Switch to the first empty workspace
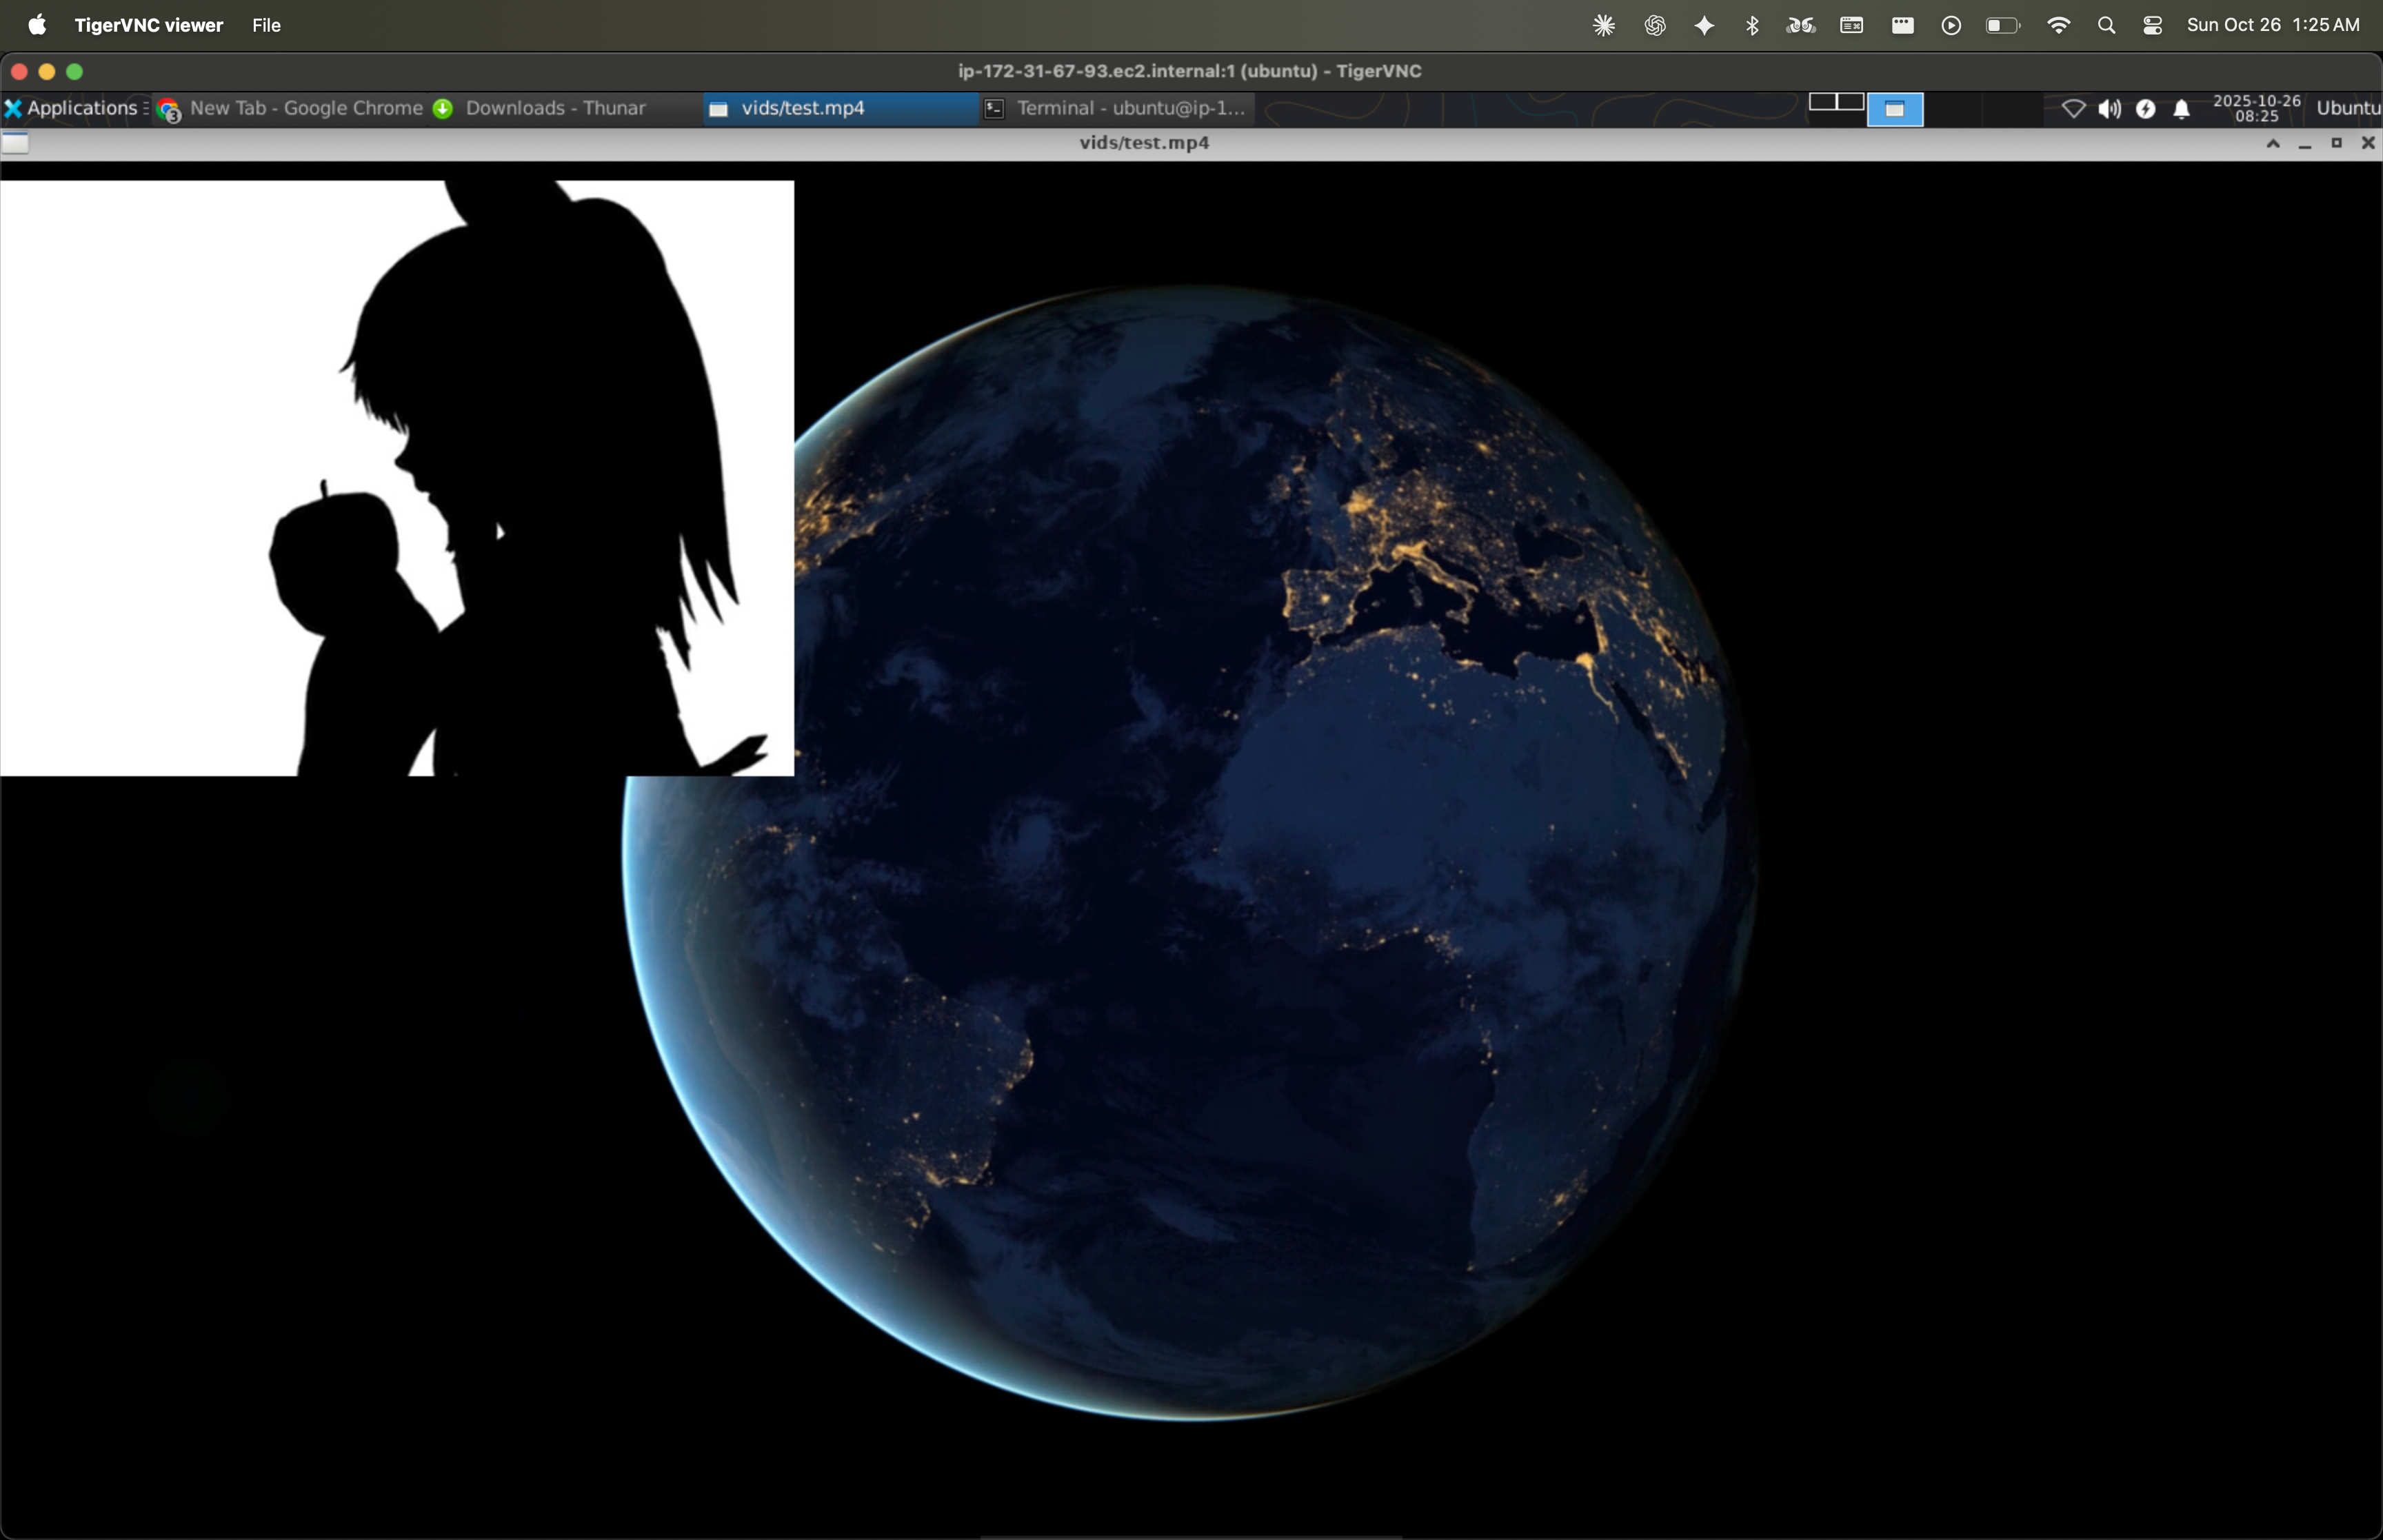 pos(1822,102)
